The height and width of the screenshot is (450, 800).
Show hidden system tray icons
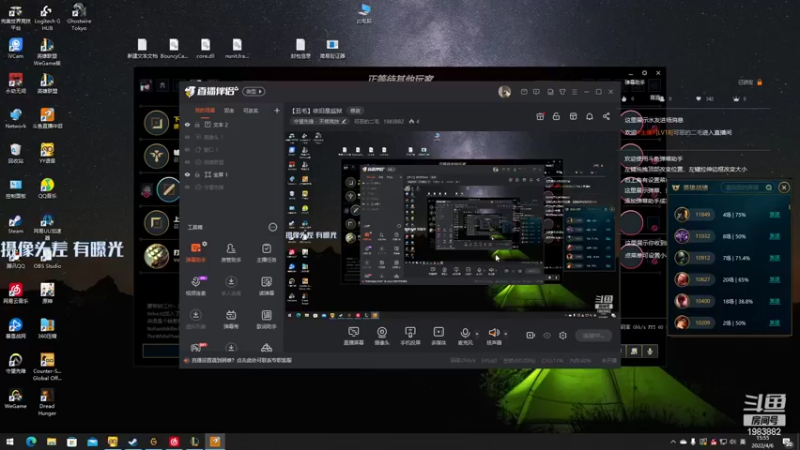[x=673, y=442]
